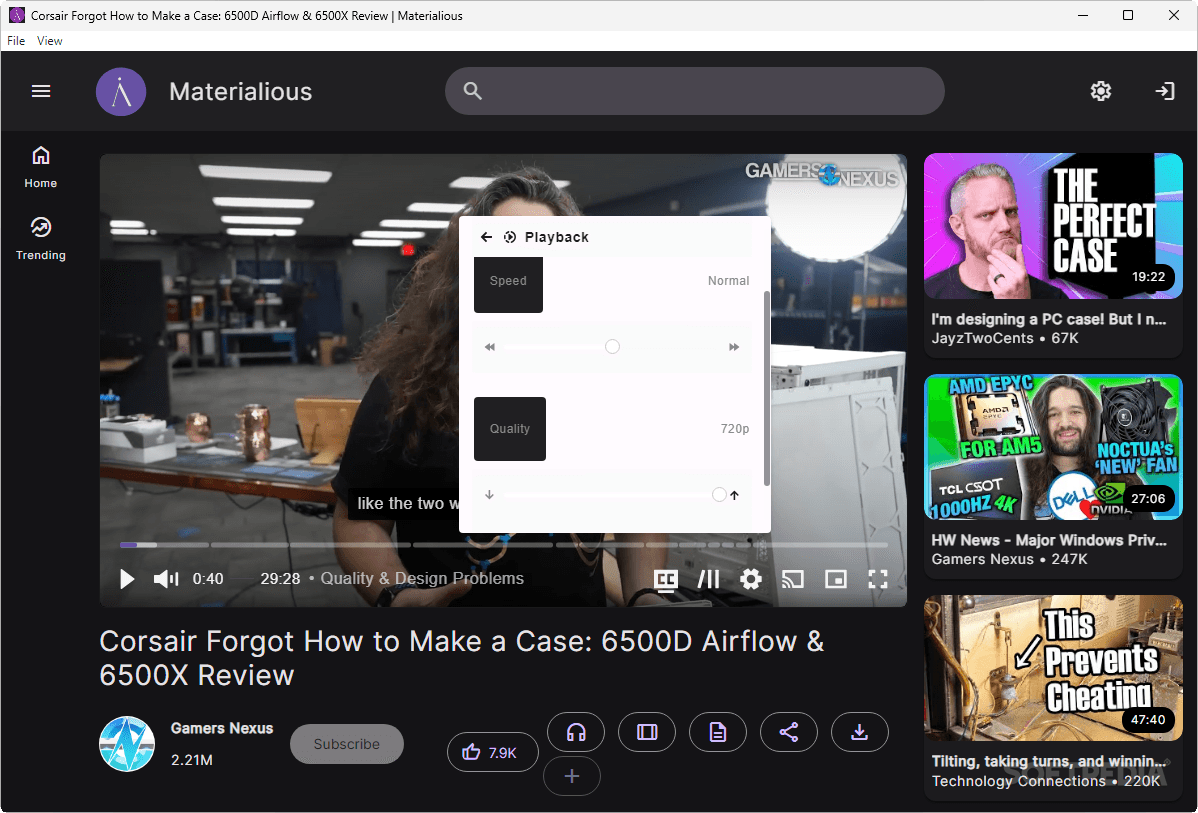Play the video

pyautogui.click(x=127, y=579)
